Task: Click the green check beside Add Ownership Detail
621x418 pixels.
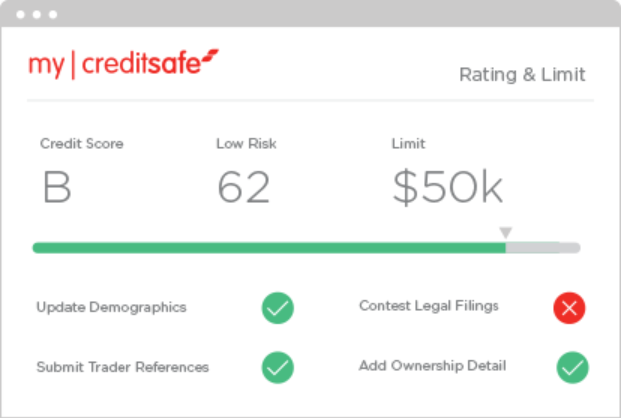Action: click(x=572, y=367)
